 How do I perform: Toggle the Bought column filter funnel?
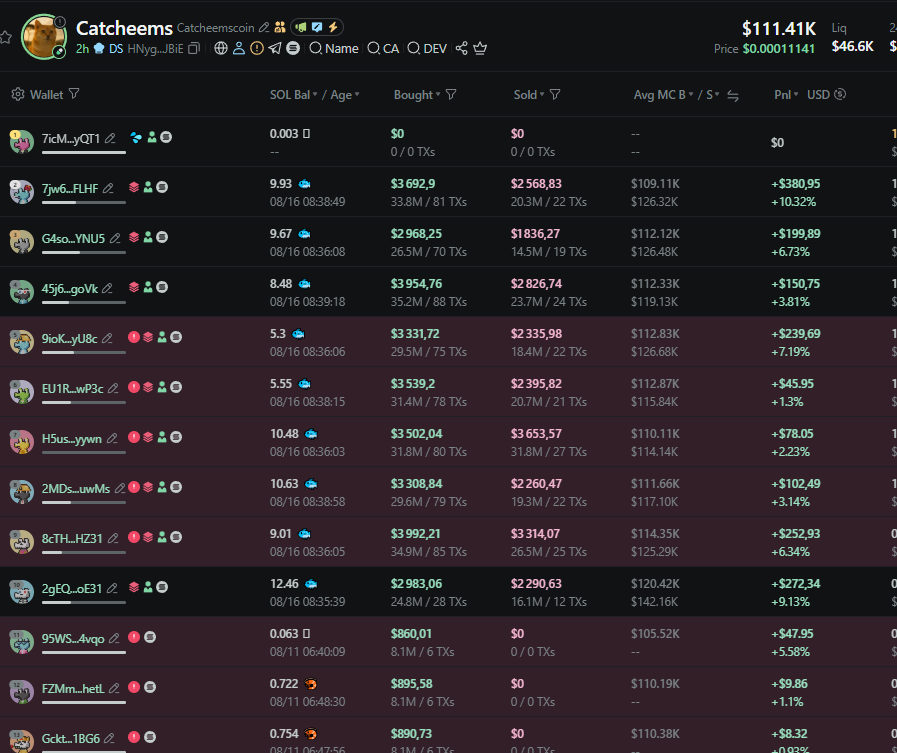451,94
